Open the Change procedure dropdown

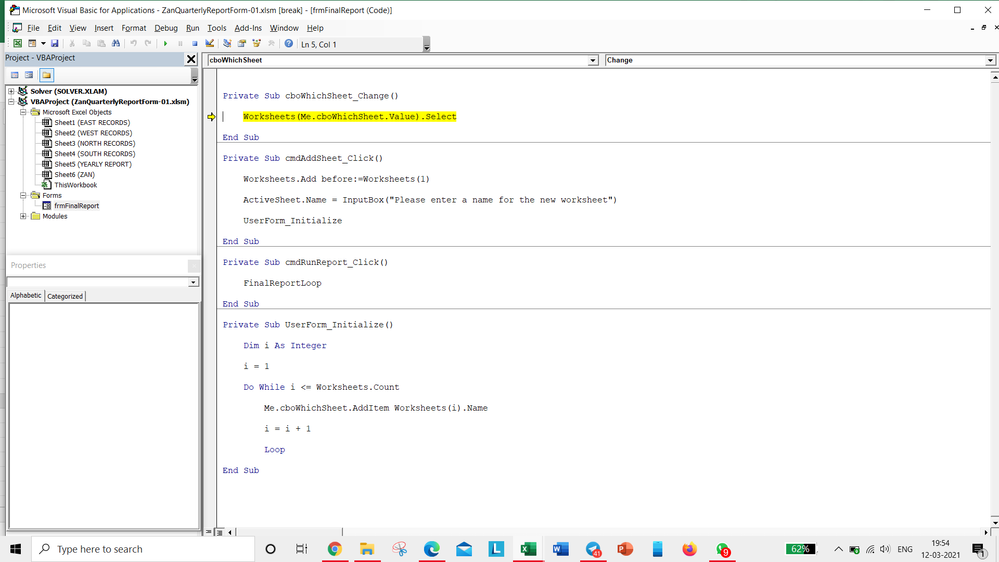[x=990, y=60]
